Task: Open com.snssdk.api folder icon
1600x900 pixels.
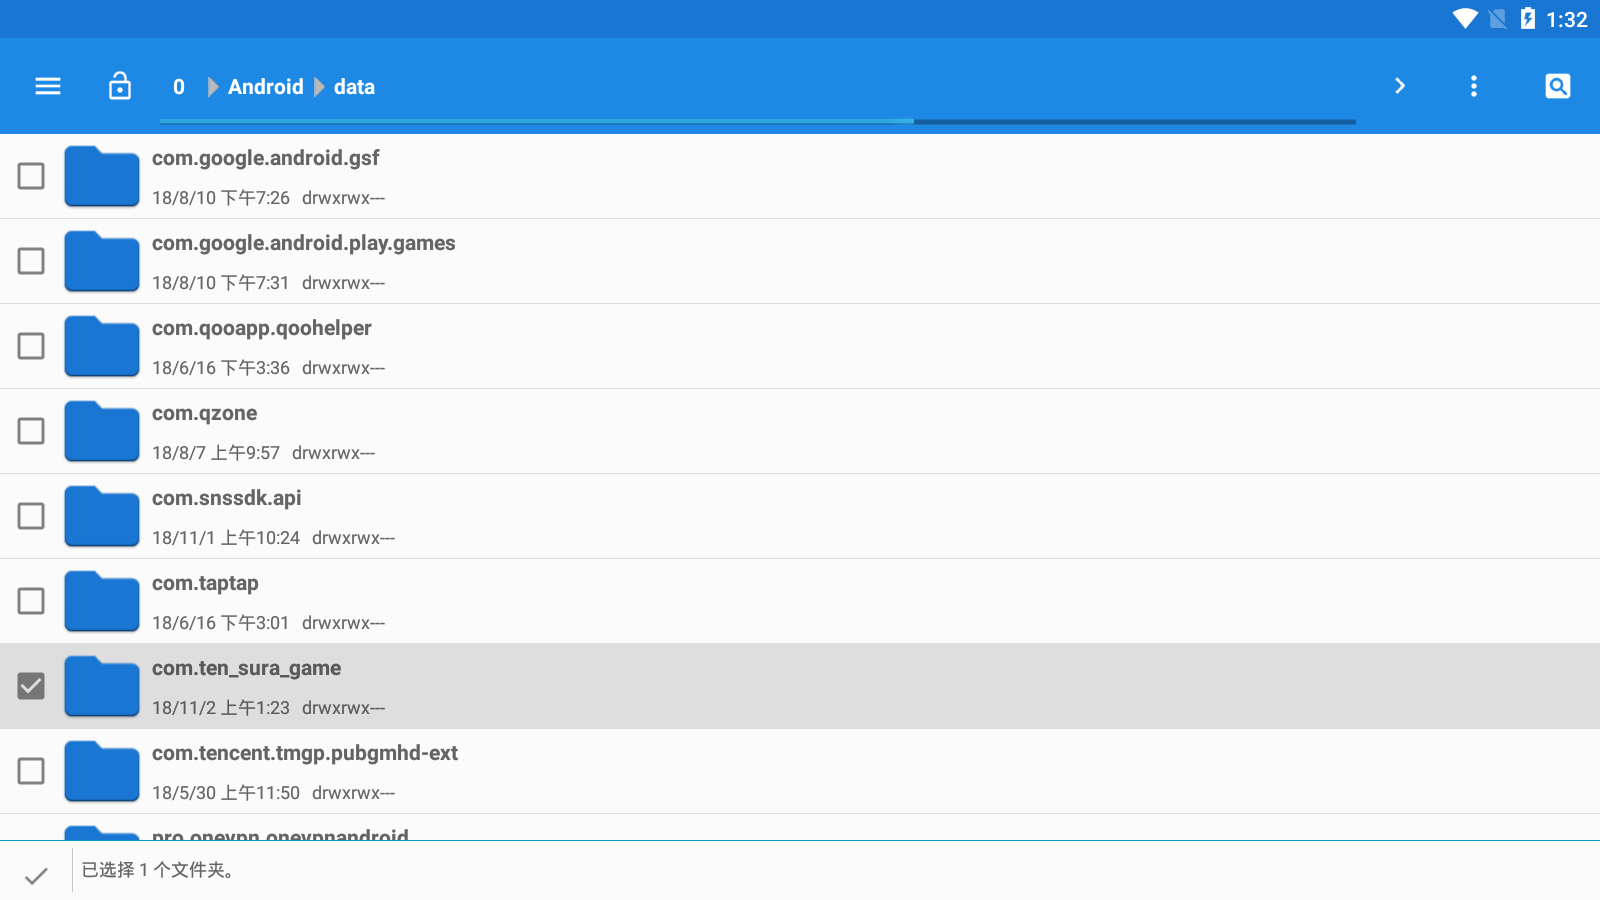Action: [x=102, y=517]
